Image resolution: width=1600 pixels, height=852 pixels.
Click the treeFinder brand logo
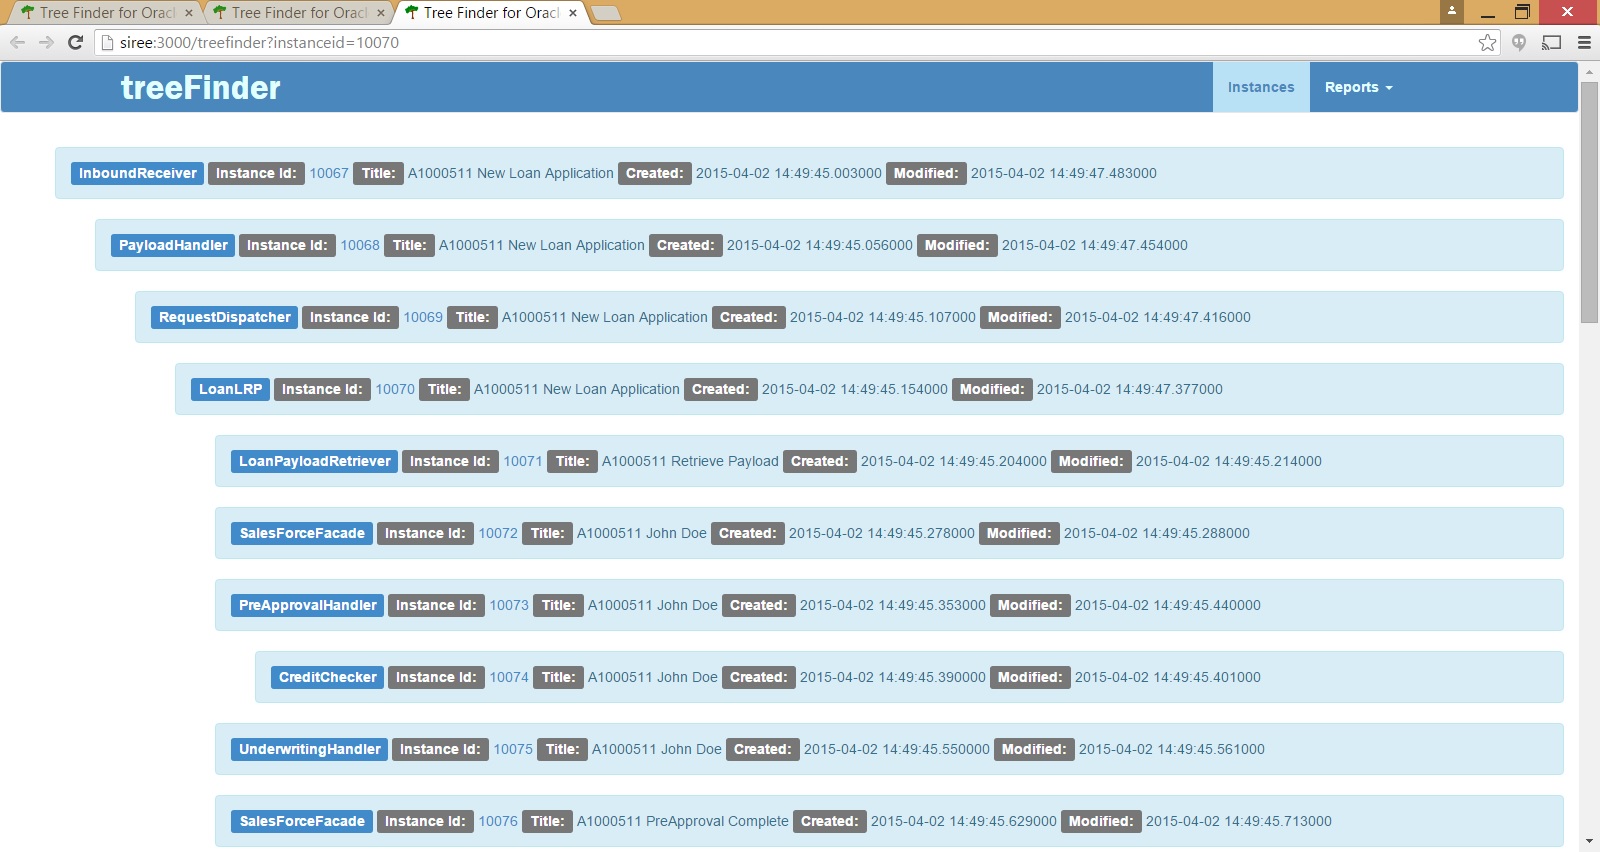pos(200,87)
